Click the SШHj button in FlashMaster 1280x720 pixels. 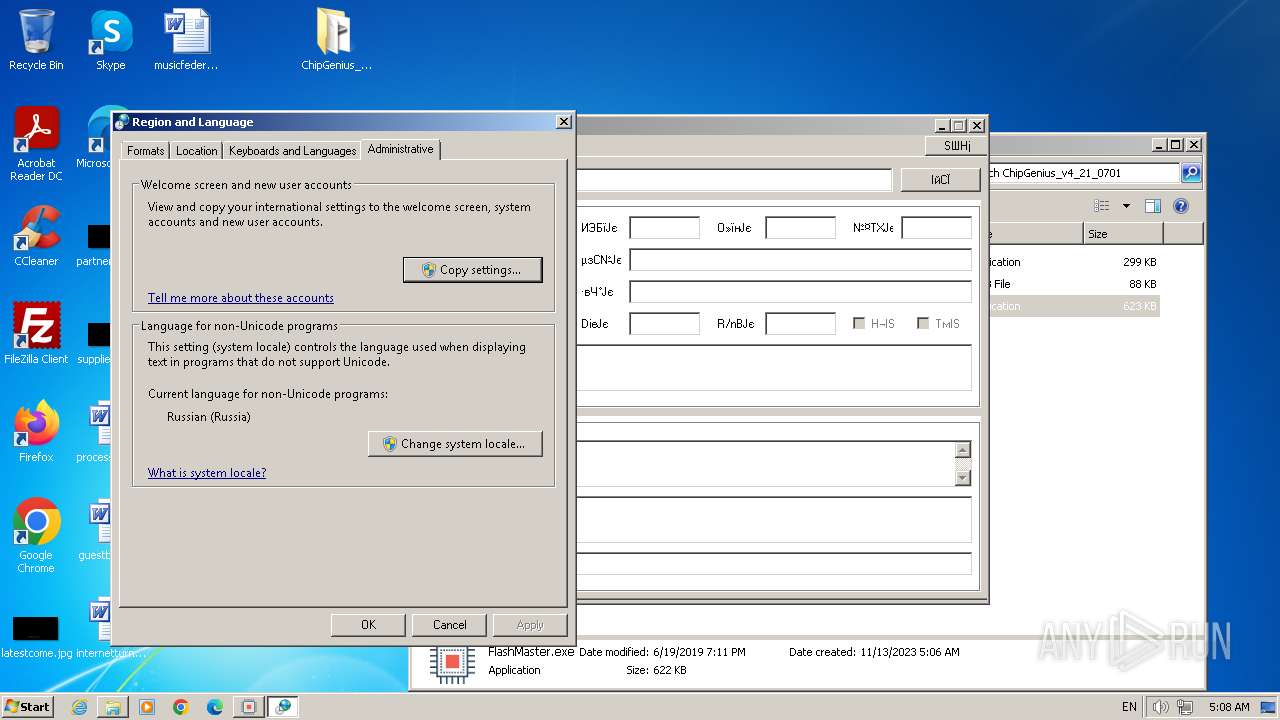(956, 146)
